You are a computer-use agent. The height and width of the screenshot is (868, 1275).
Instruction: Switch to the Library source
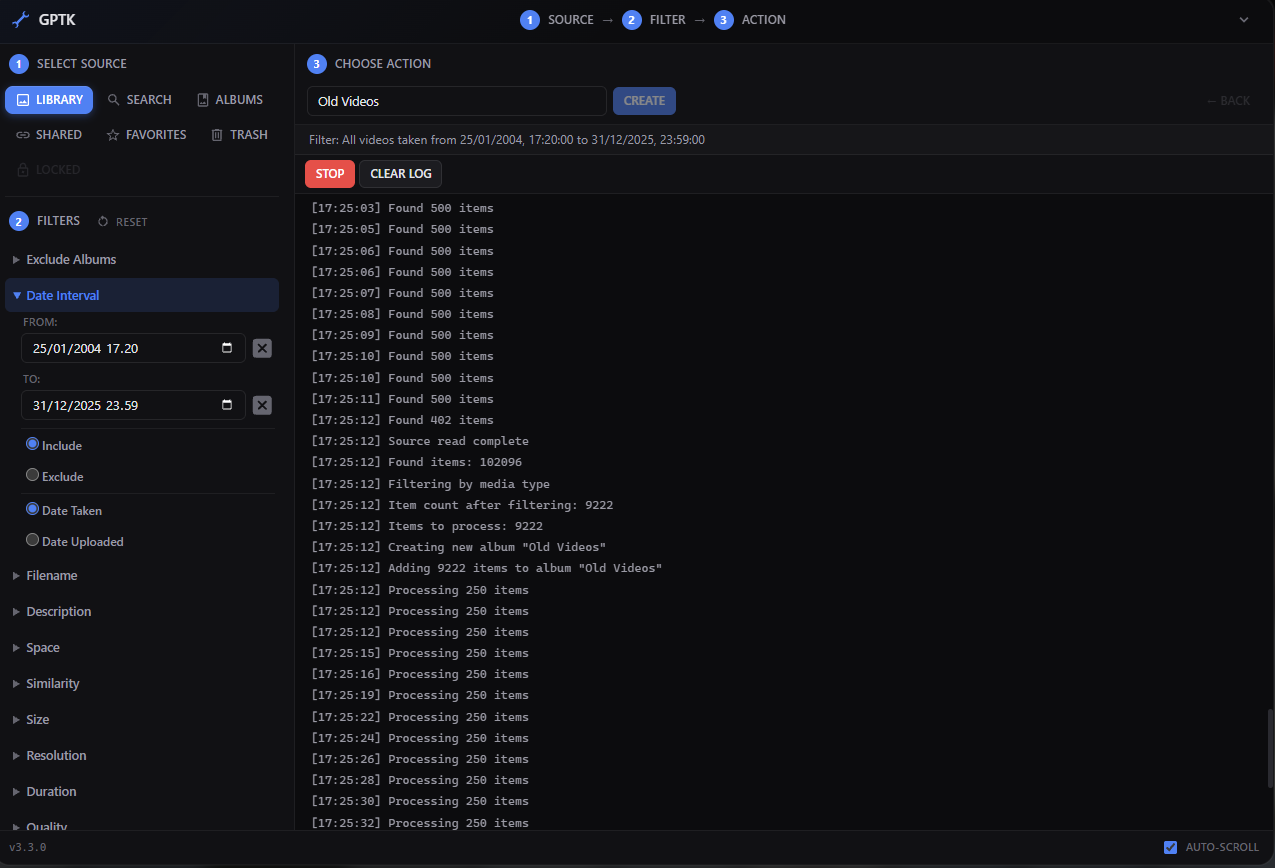pyautogui.click(x=49, y=100)
